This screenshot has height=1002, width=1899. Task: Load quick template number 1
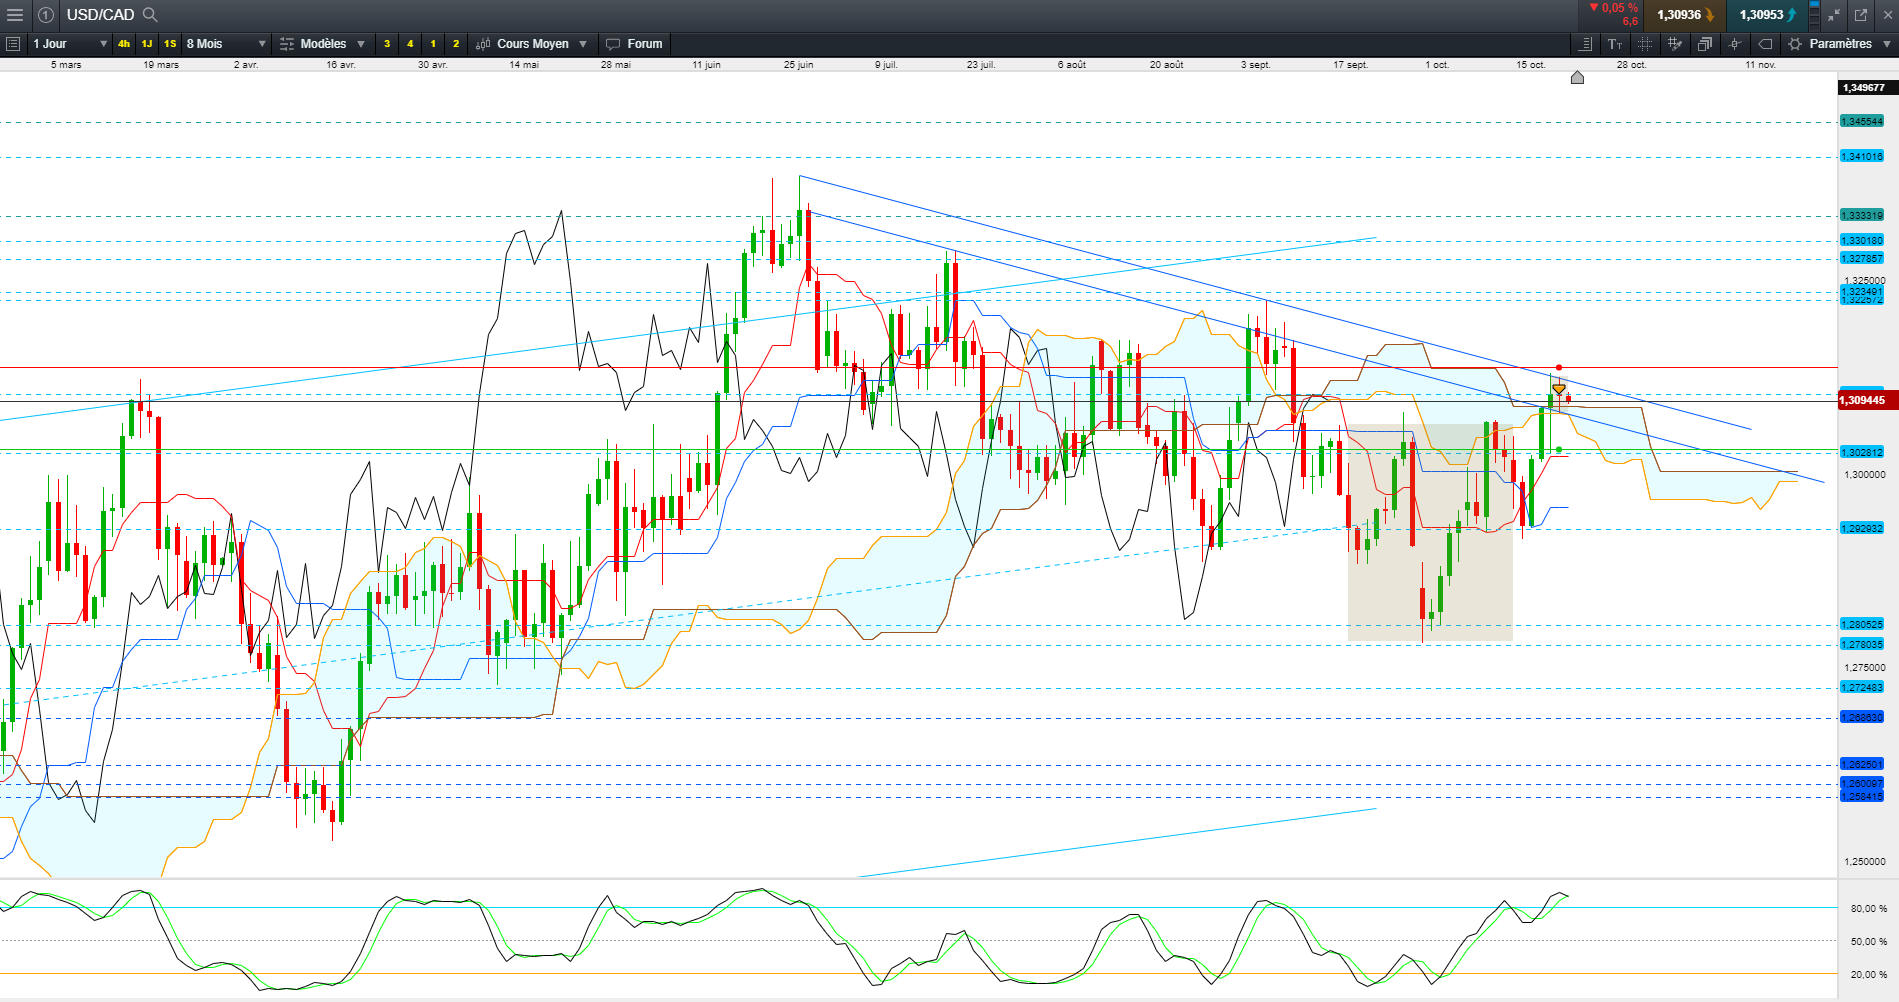tap(433, 44)
